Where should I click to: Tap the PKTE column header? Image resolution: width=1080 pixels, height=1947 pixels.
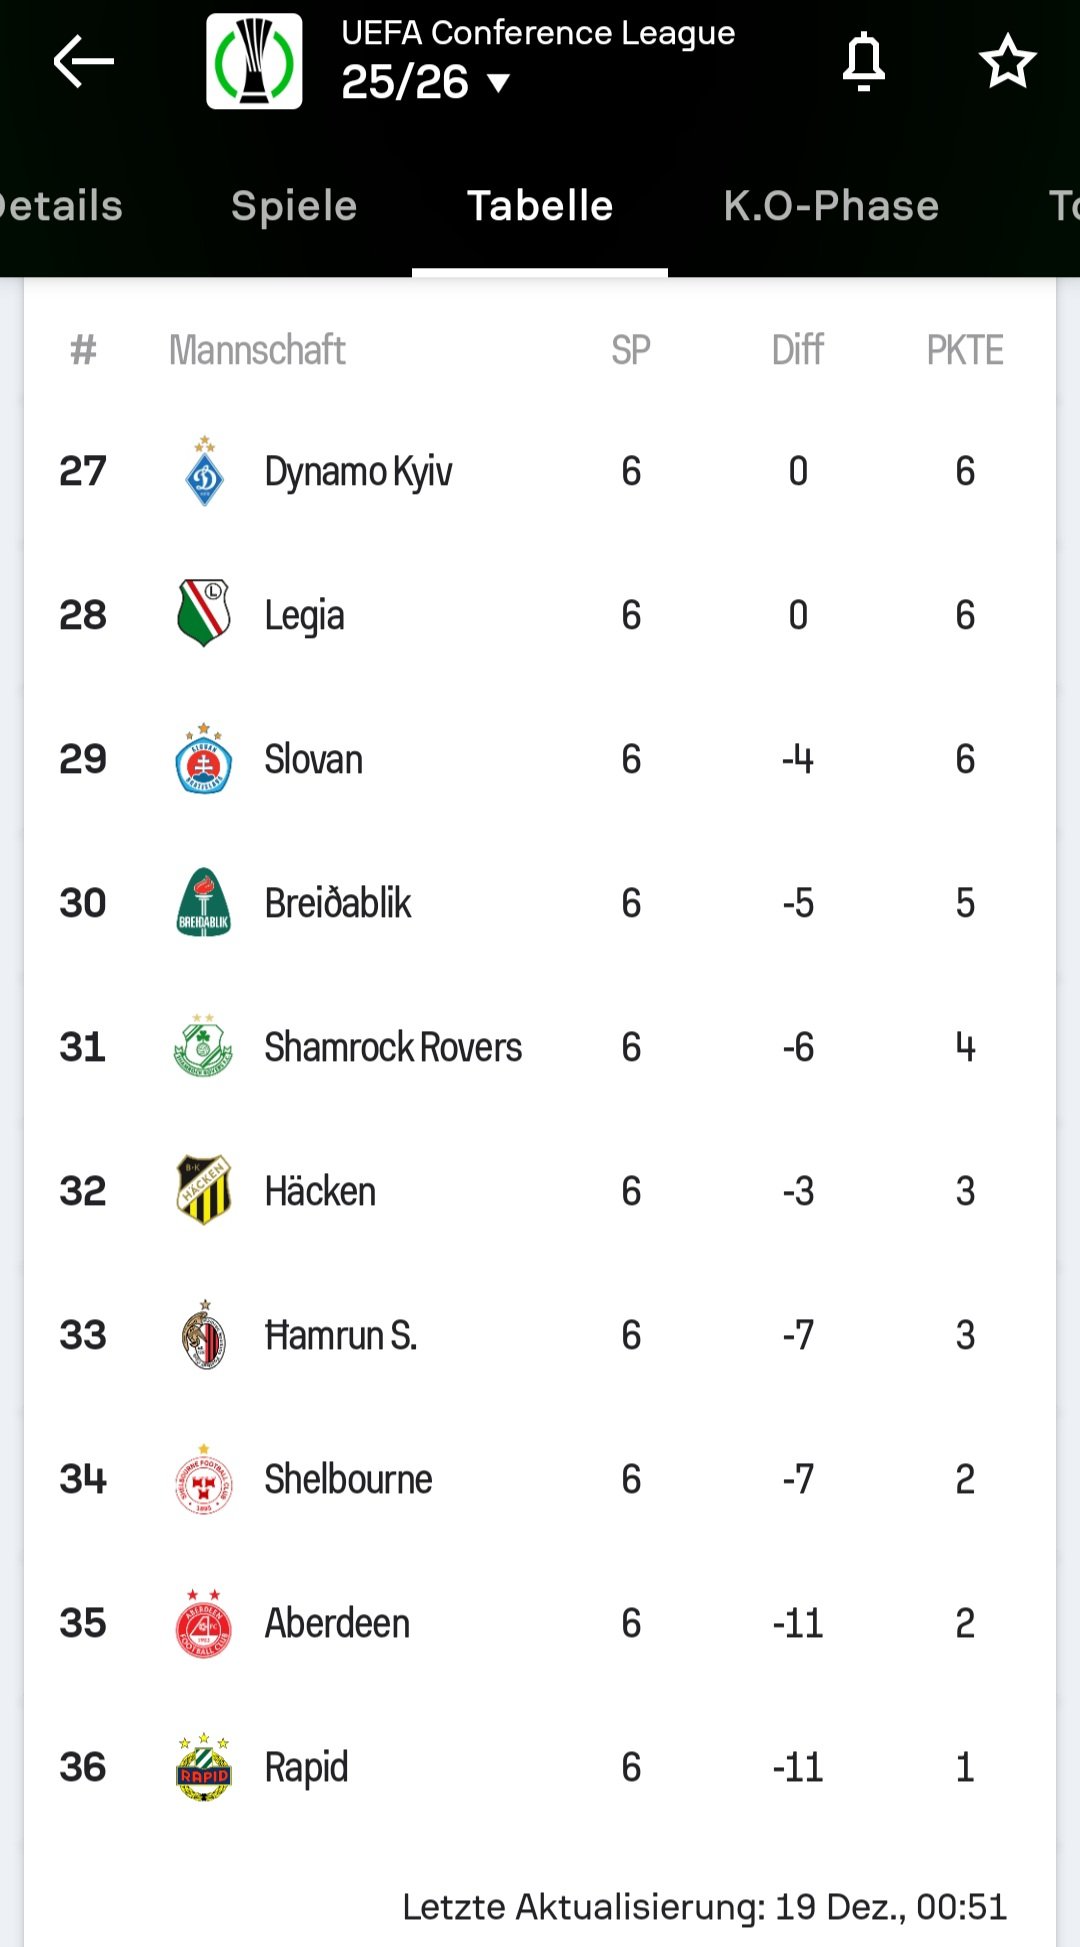pyautogui.click(x=964, y=350)
